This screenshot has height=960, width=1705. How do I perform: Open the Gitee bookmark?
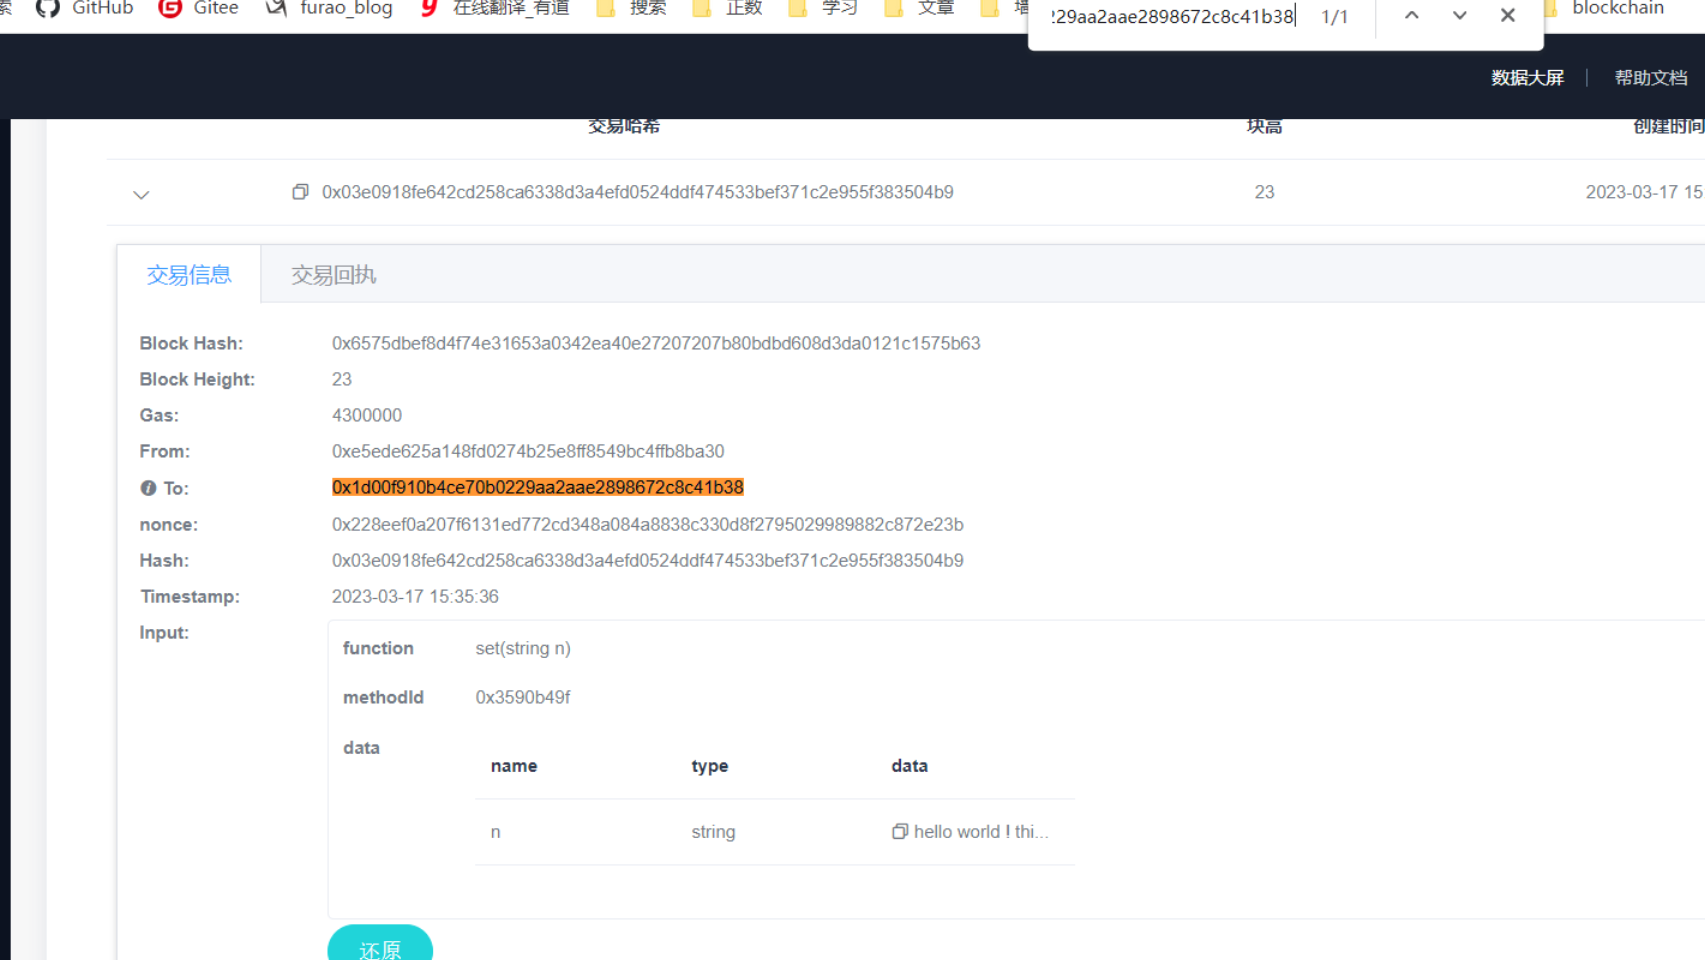coord(199,8)
